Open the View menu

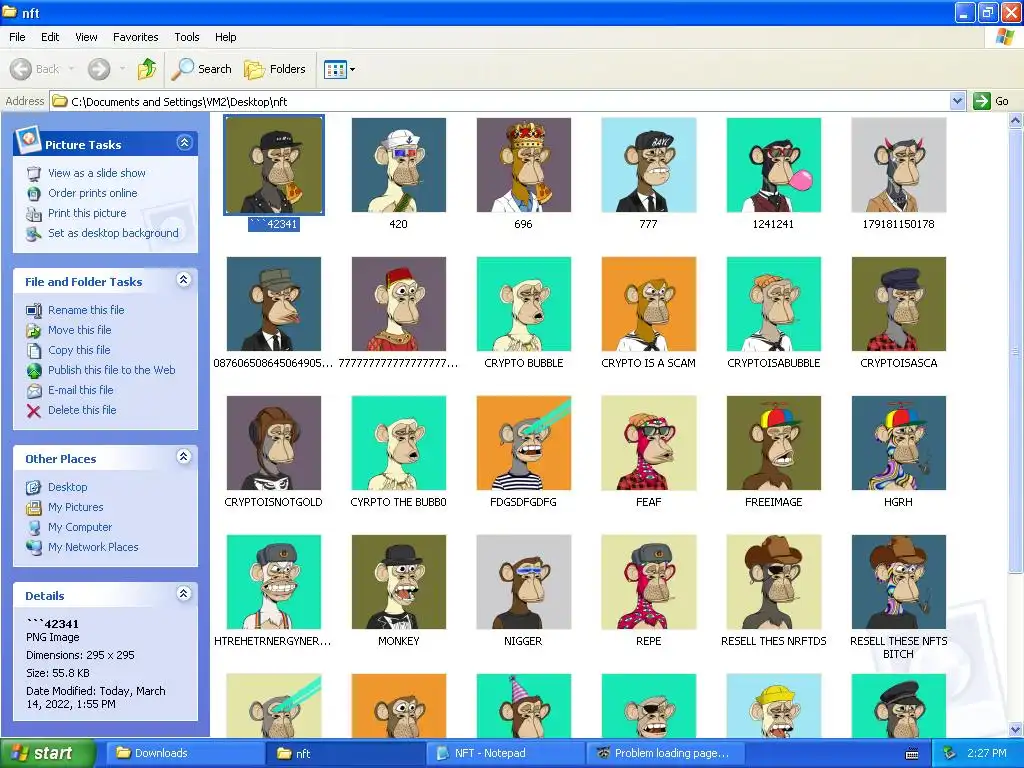click(86, 37)
